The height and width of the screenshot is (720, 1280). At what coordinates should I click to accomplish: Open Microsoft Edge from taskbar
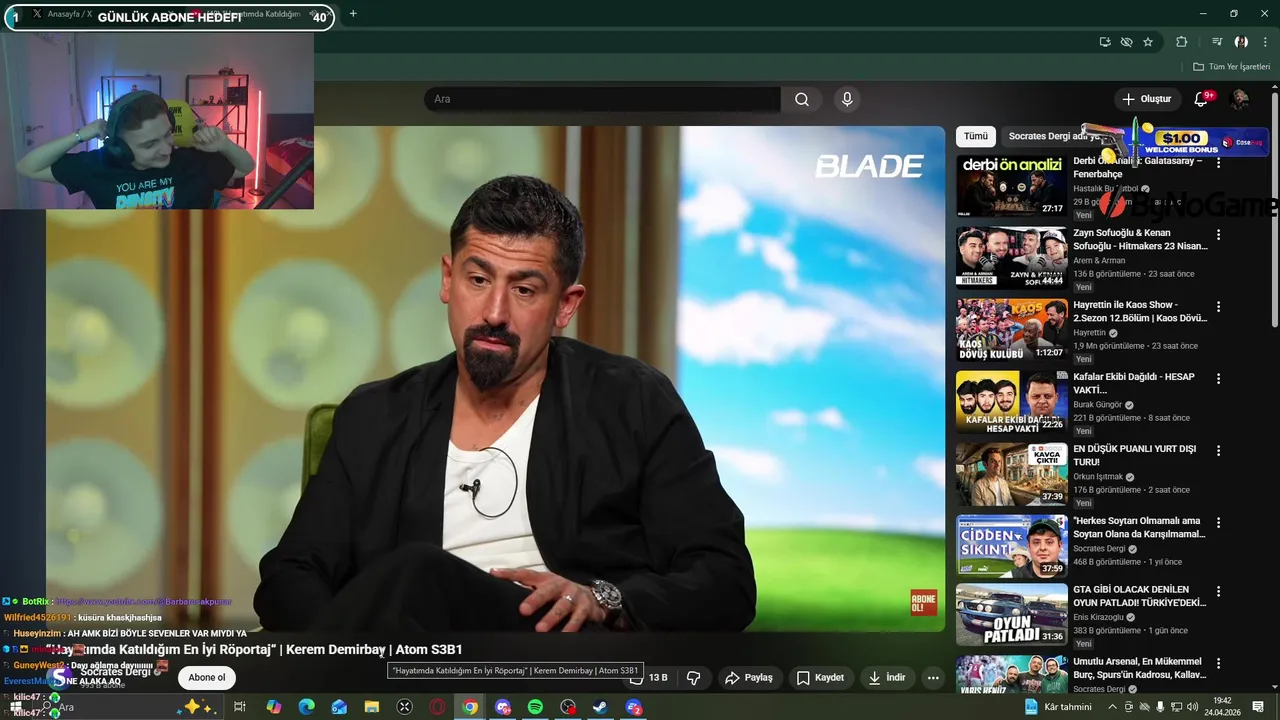(306, 707)
